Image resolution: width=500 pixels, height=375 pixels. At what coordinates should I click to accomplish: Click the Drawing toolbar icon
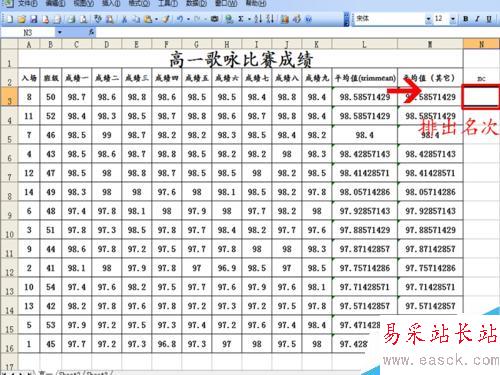(x=296, y=19)
